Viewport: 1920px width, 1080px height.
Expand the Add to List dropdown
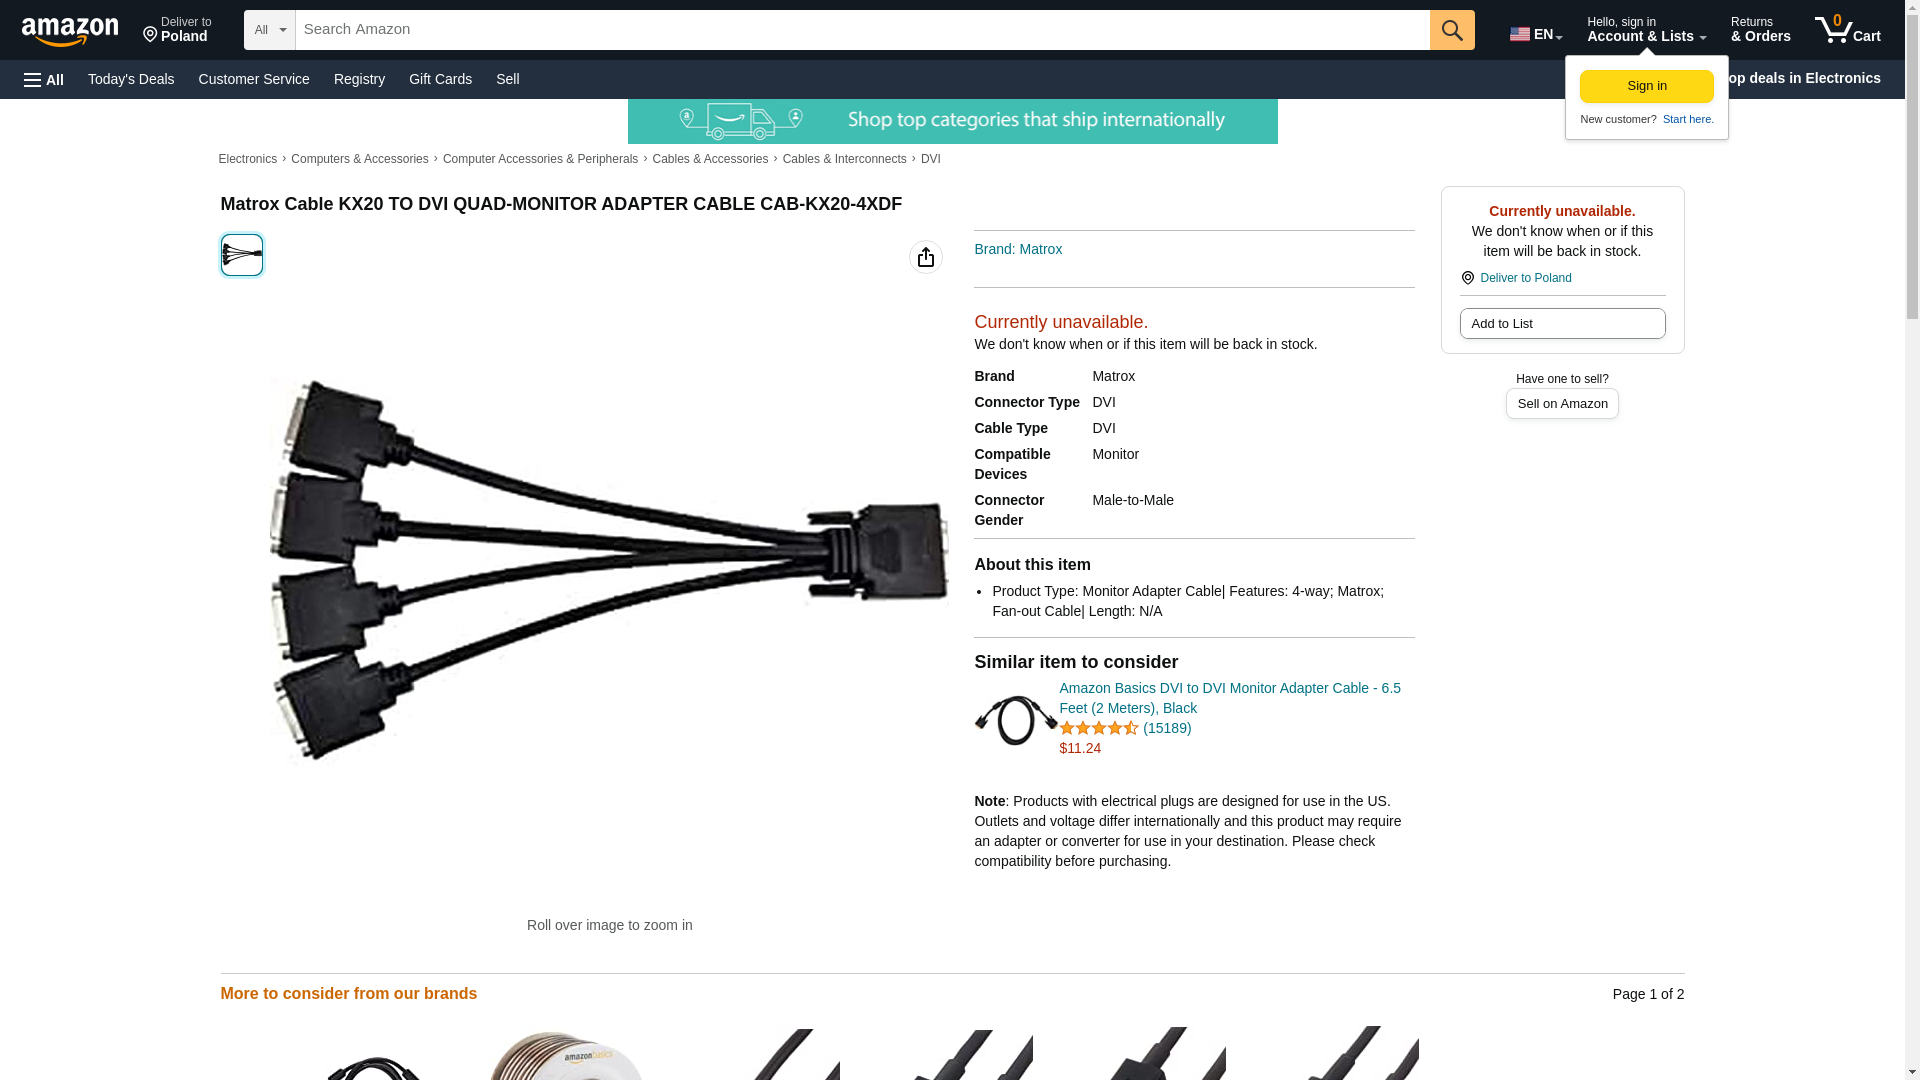pyautogui.click(x=1562, y=324)
